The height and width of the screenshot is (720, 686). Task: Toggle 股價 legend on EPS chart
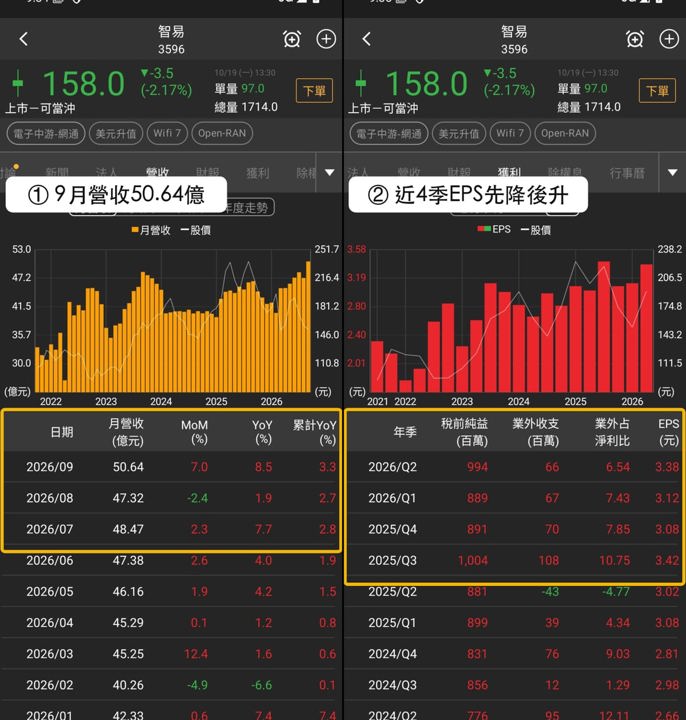535,230
